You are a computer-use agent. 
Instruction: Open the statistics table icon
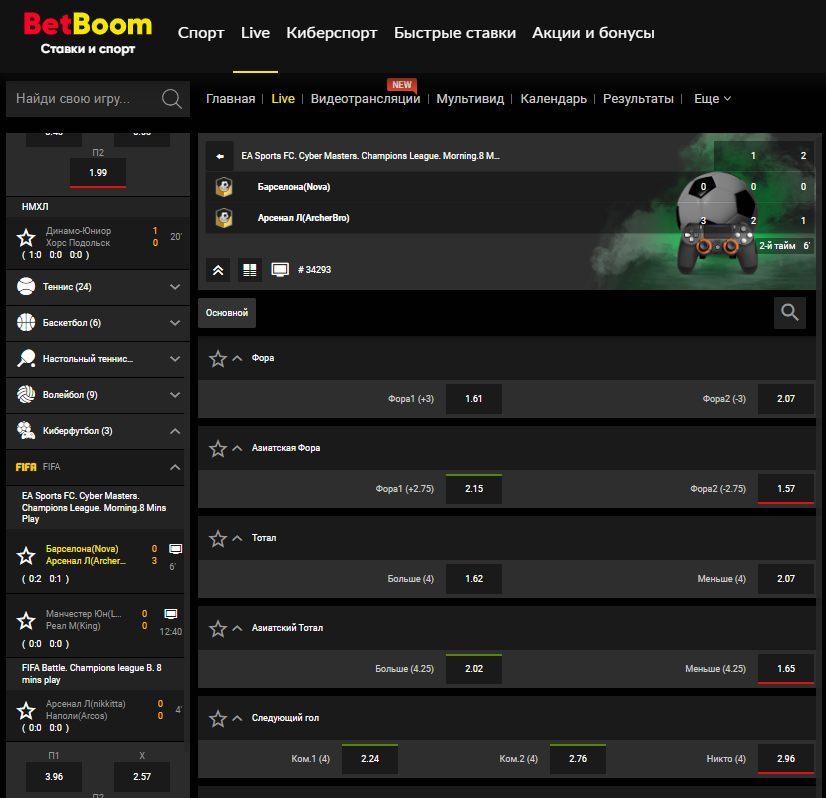point(250,270)
